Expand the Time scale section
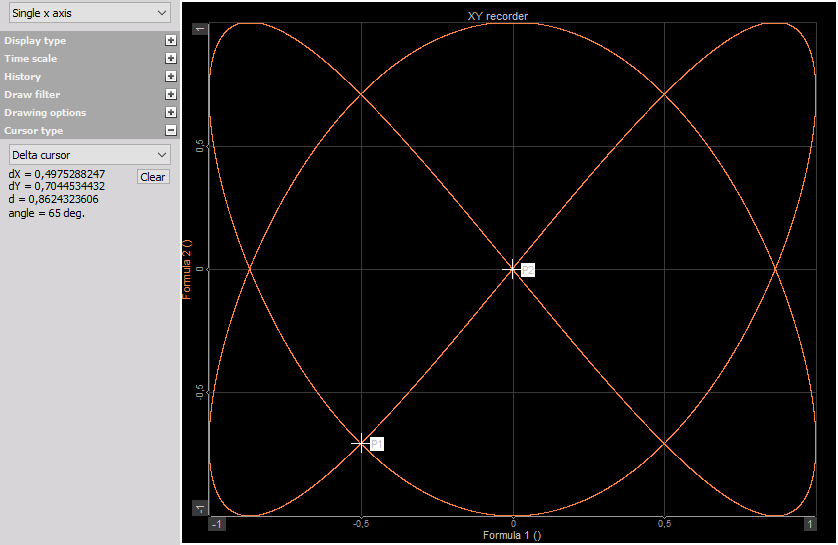 coord(170,59)
